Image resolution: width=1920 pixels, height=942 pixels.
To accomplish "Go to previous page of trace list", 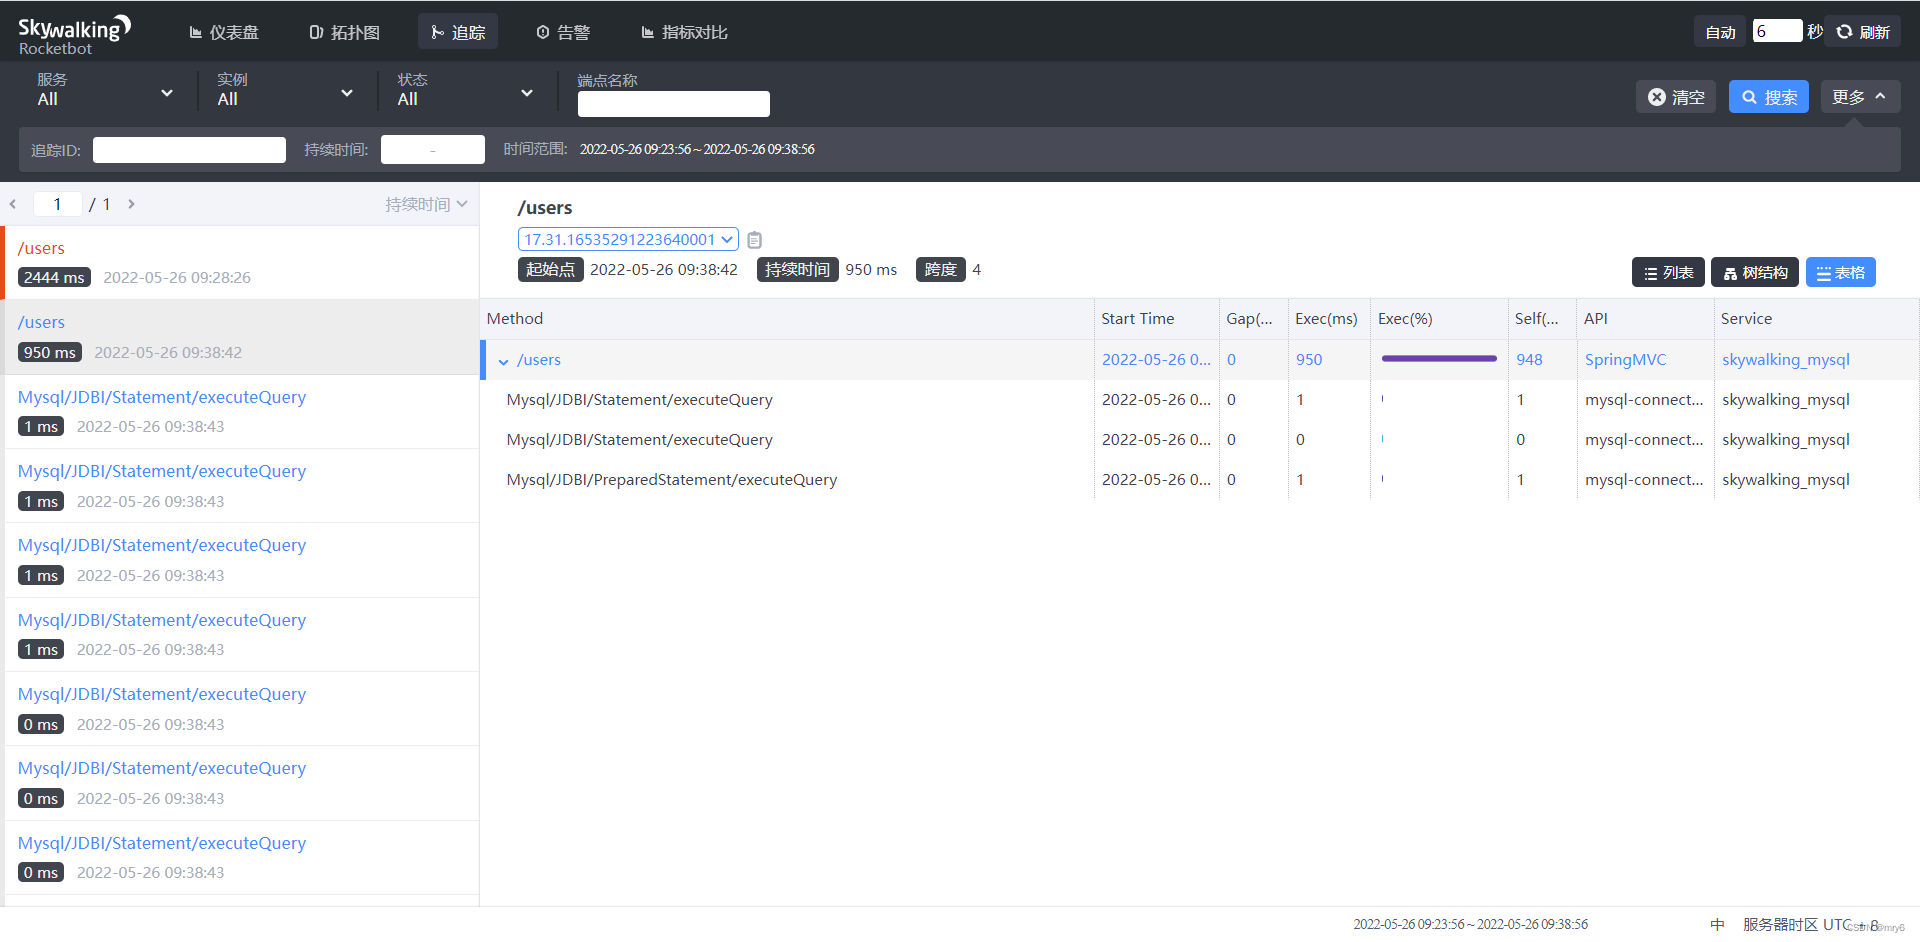I will 13,204.
